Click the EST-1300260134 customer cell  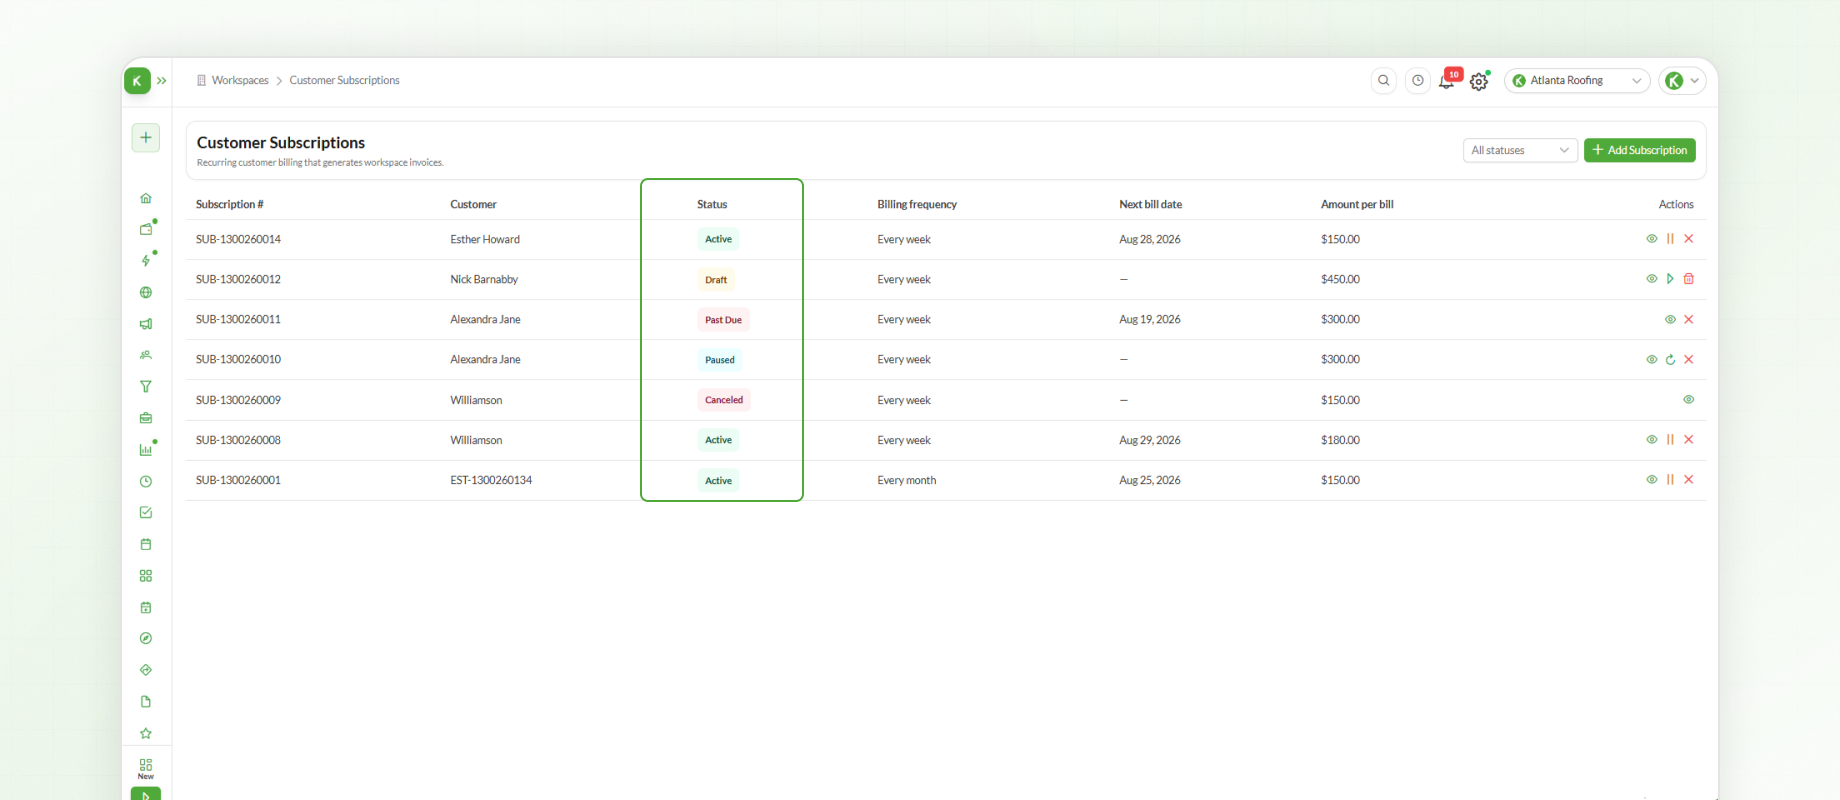click(491, 481)
